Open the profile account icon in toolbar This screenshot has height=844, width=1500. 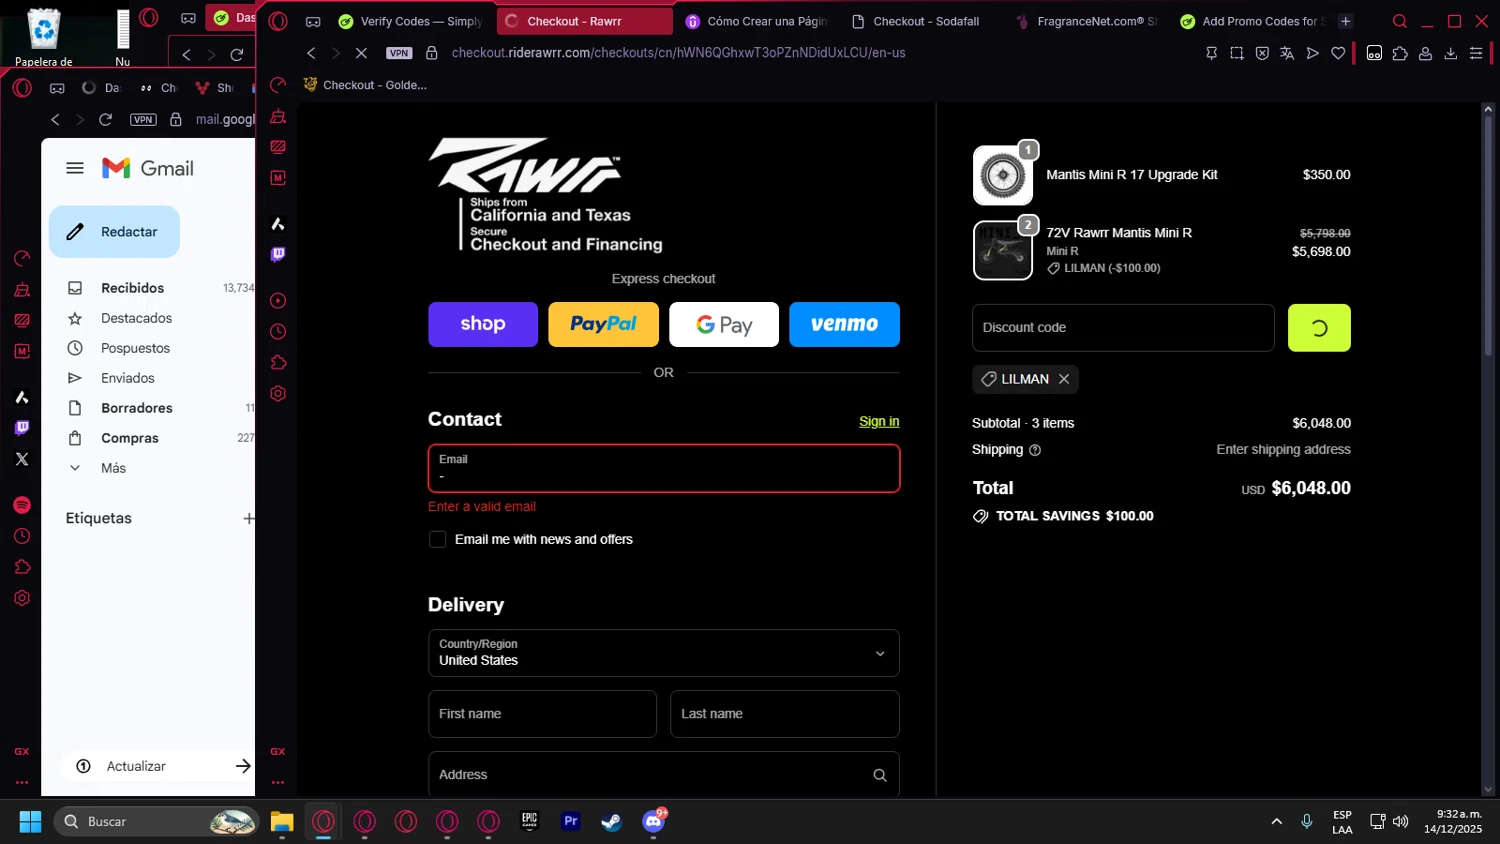tap(1425, 53)
